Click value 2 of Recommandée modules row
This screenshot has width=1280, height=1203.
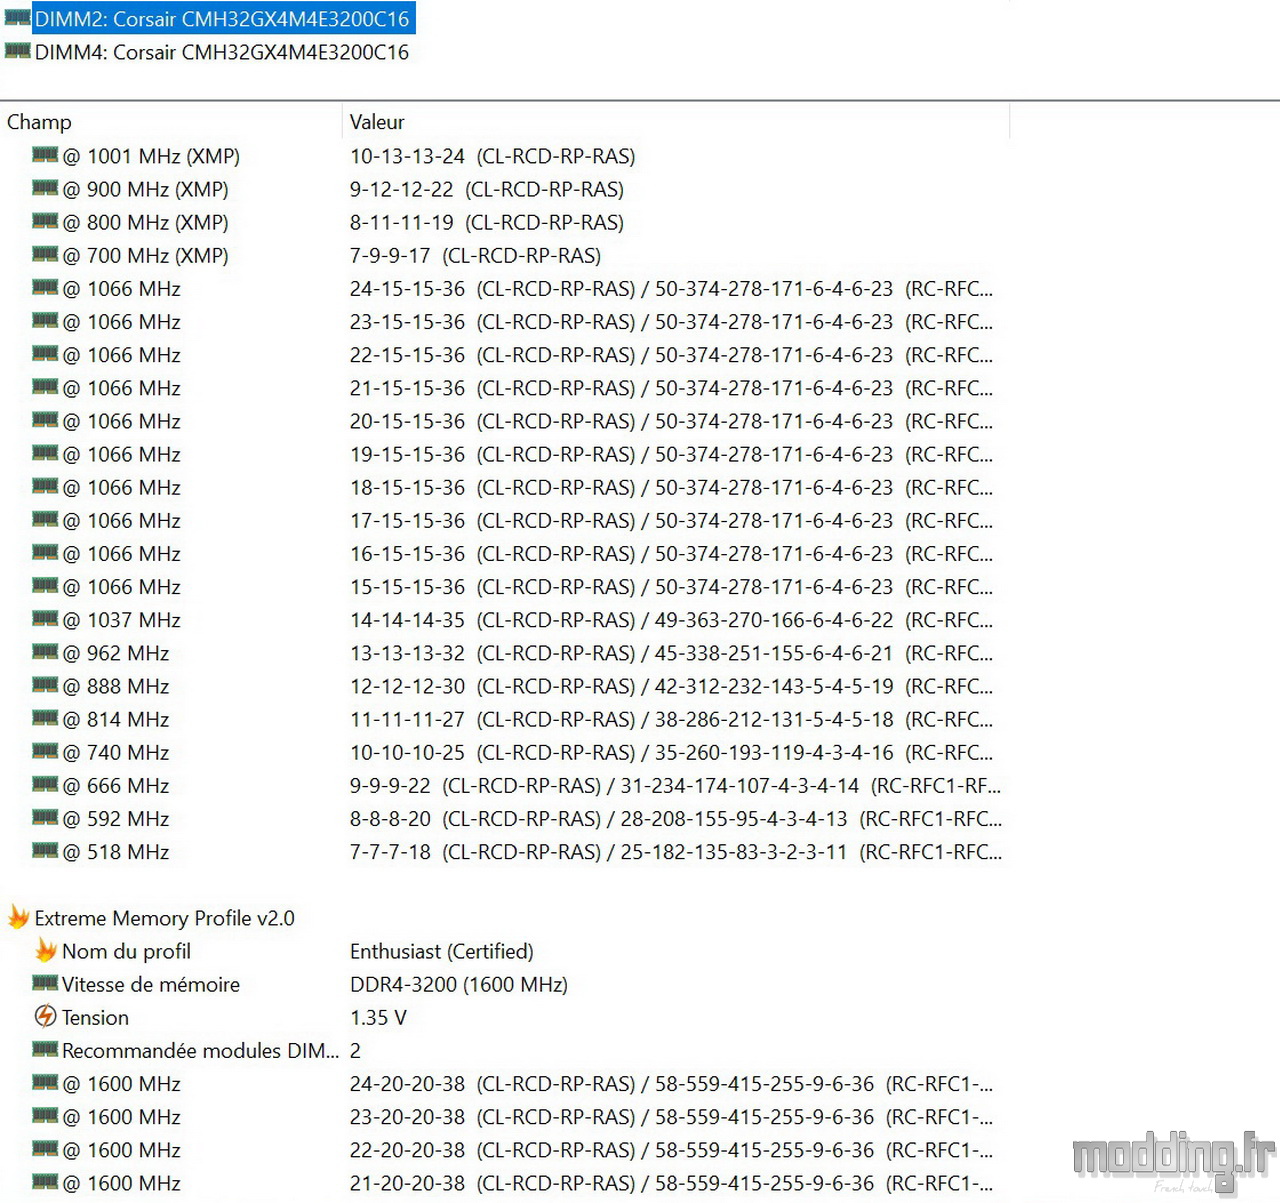pyautogui.click(x=355, y=1050)
